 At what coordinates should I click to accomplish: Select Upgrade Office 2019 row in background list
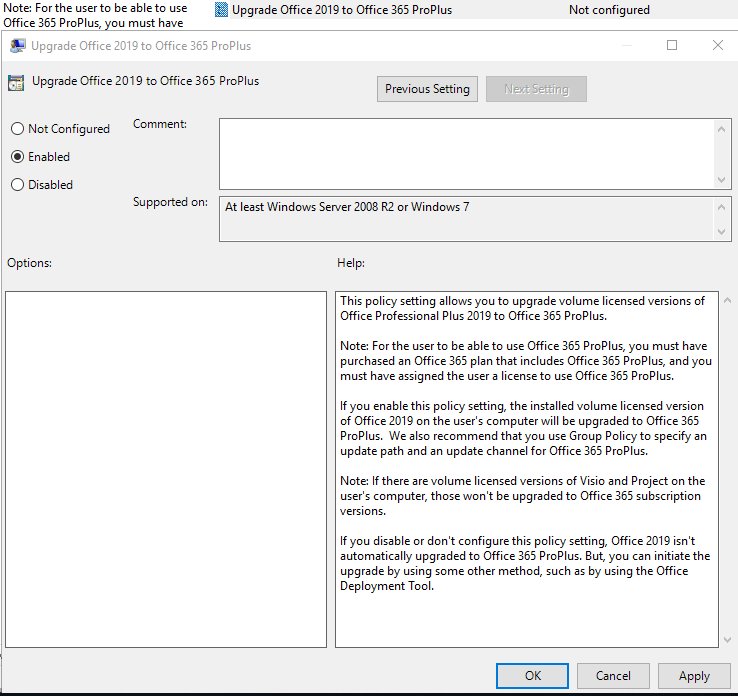pyautogui.click(x=473, y=9)
